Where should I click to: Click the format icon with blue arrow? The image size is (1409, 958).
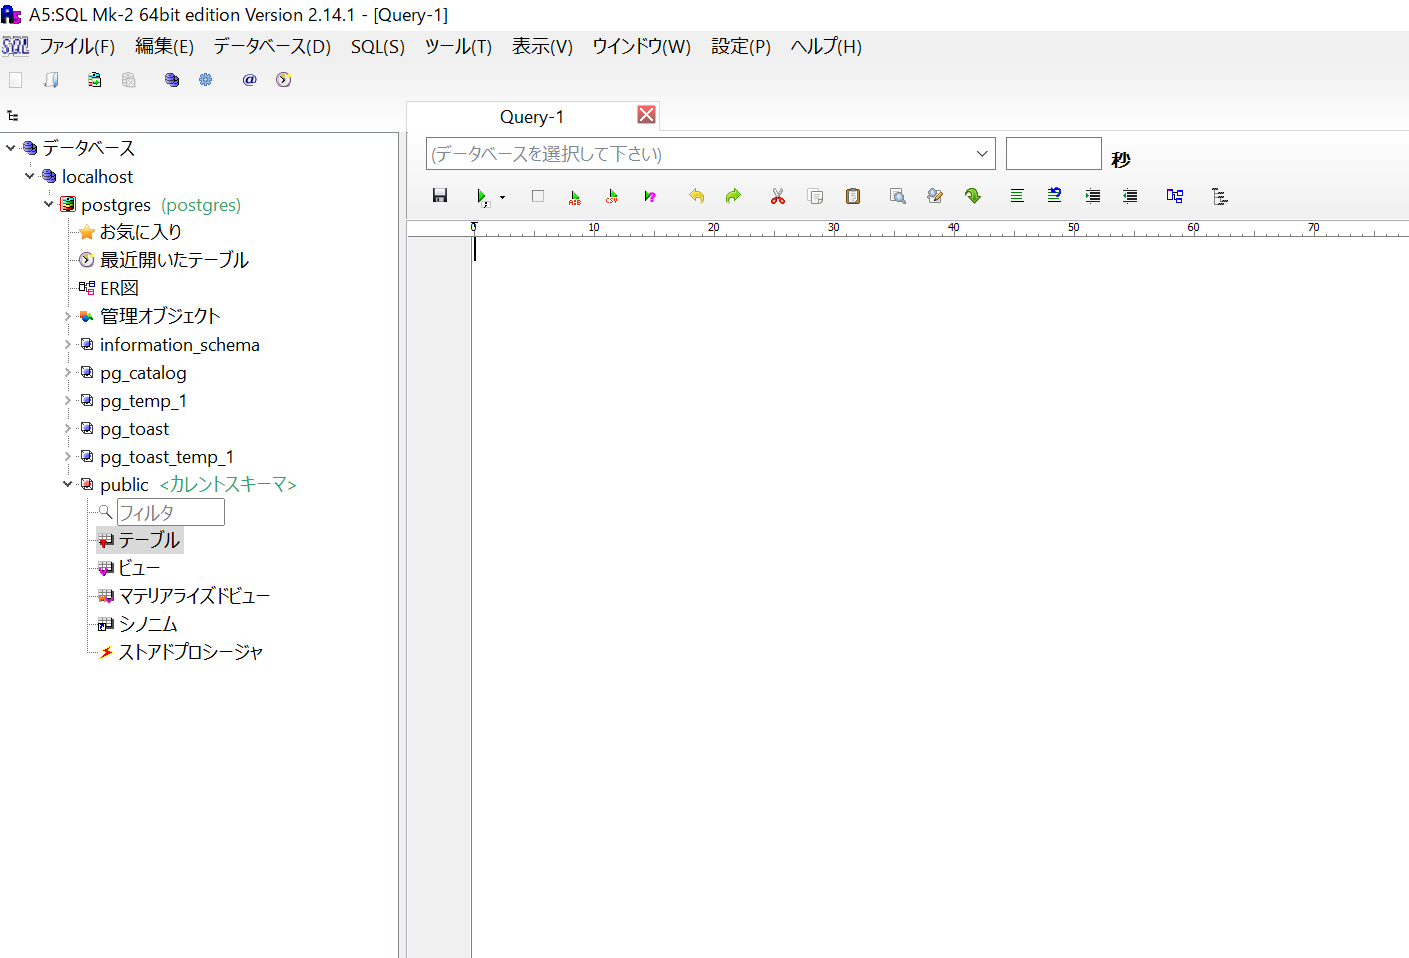click(1054, 196)
